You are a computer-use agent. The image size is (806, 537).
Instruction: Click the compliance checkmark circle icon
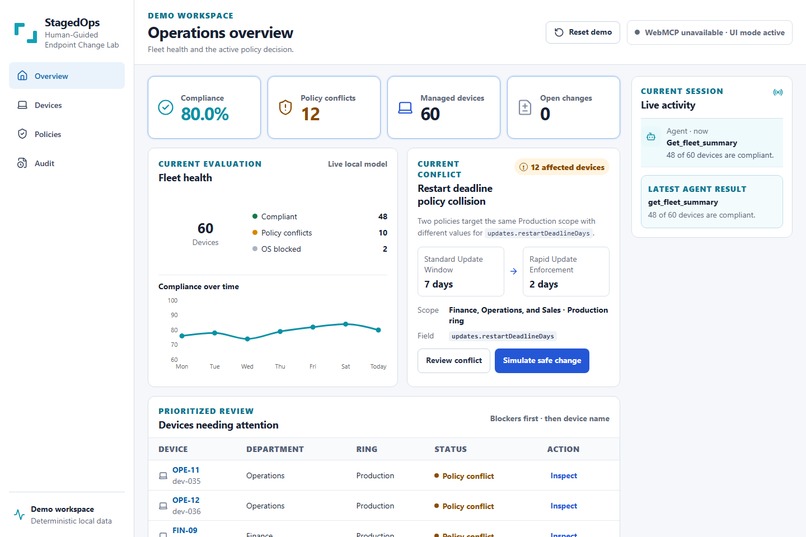[x=166, y=107]
